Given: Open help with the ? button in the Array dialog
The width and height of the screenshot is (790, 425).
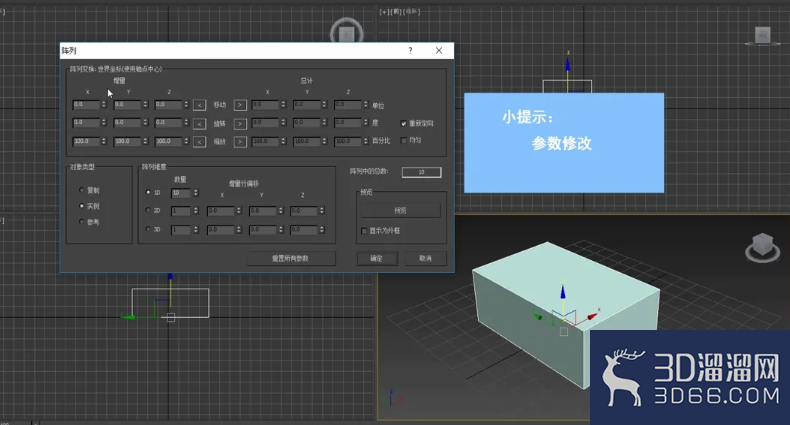Looking at the screenshot, I should pyautogui.click(x=410, y=50).
